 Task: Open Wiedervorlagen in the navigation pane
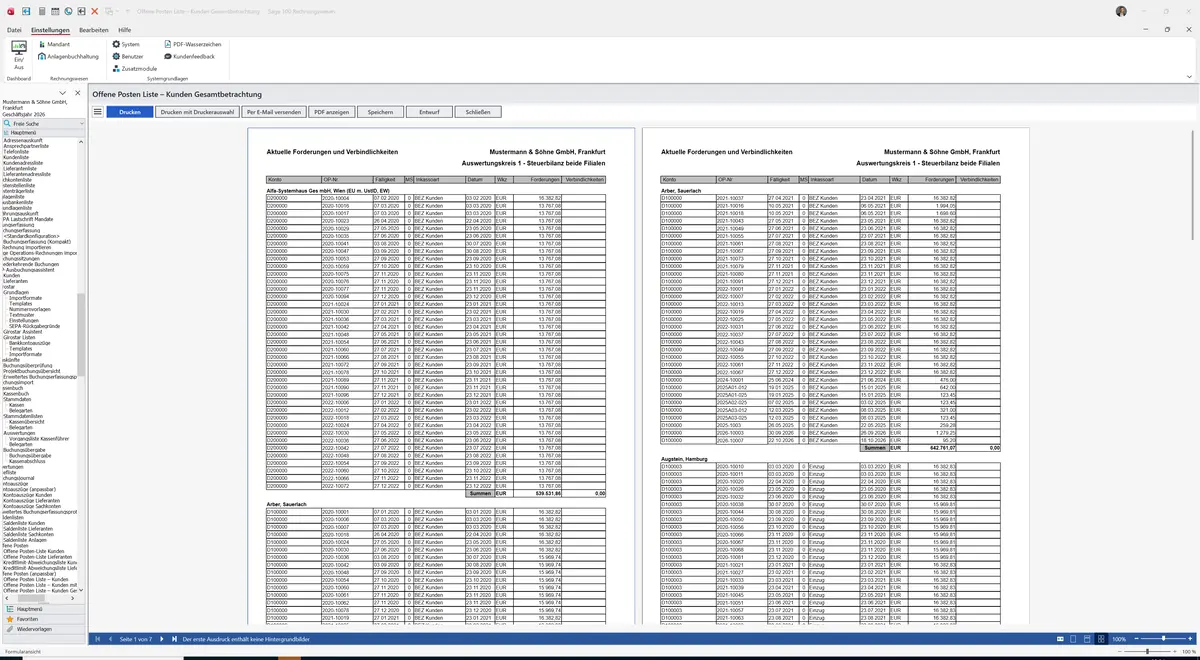point(43,629)
